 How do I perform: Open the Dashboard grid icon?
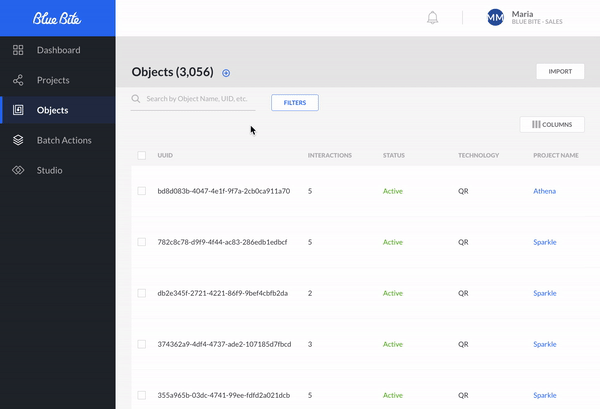tap(18, 50)
